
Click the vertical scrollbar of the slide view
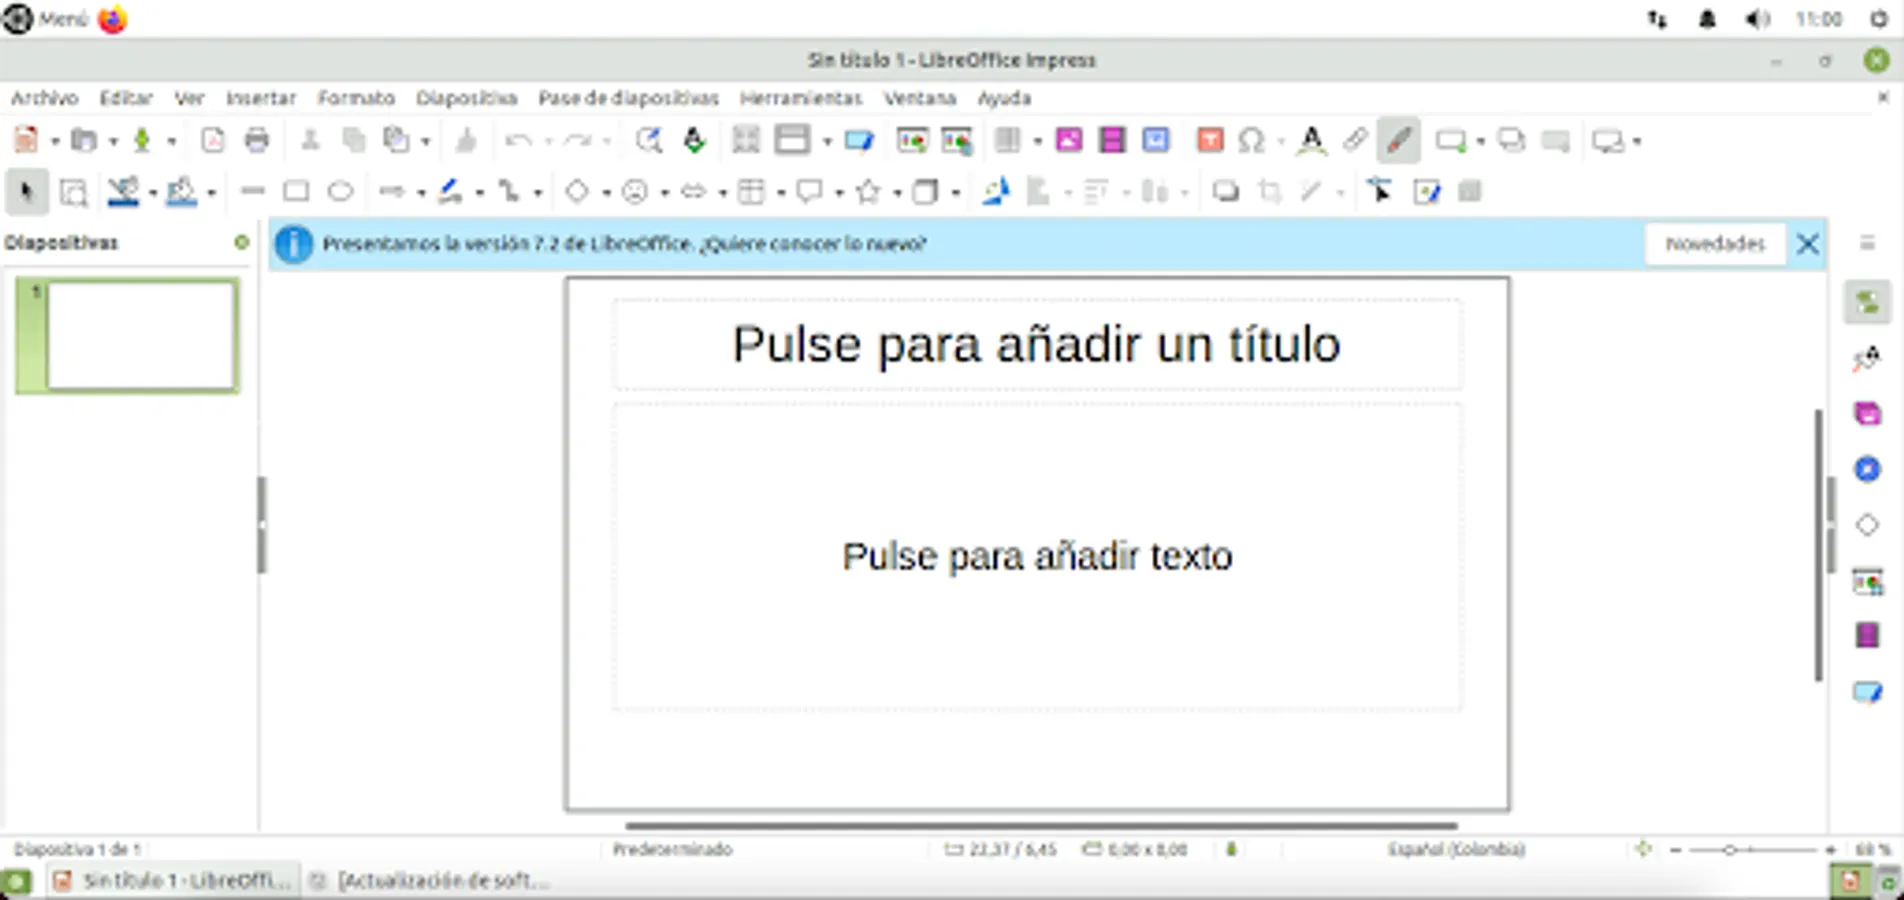[1819, 545]
